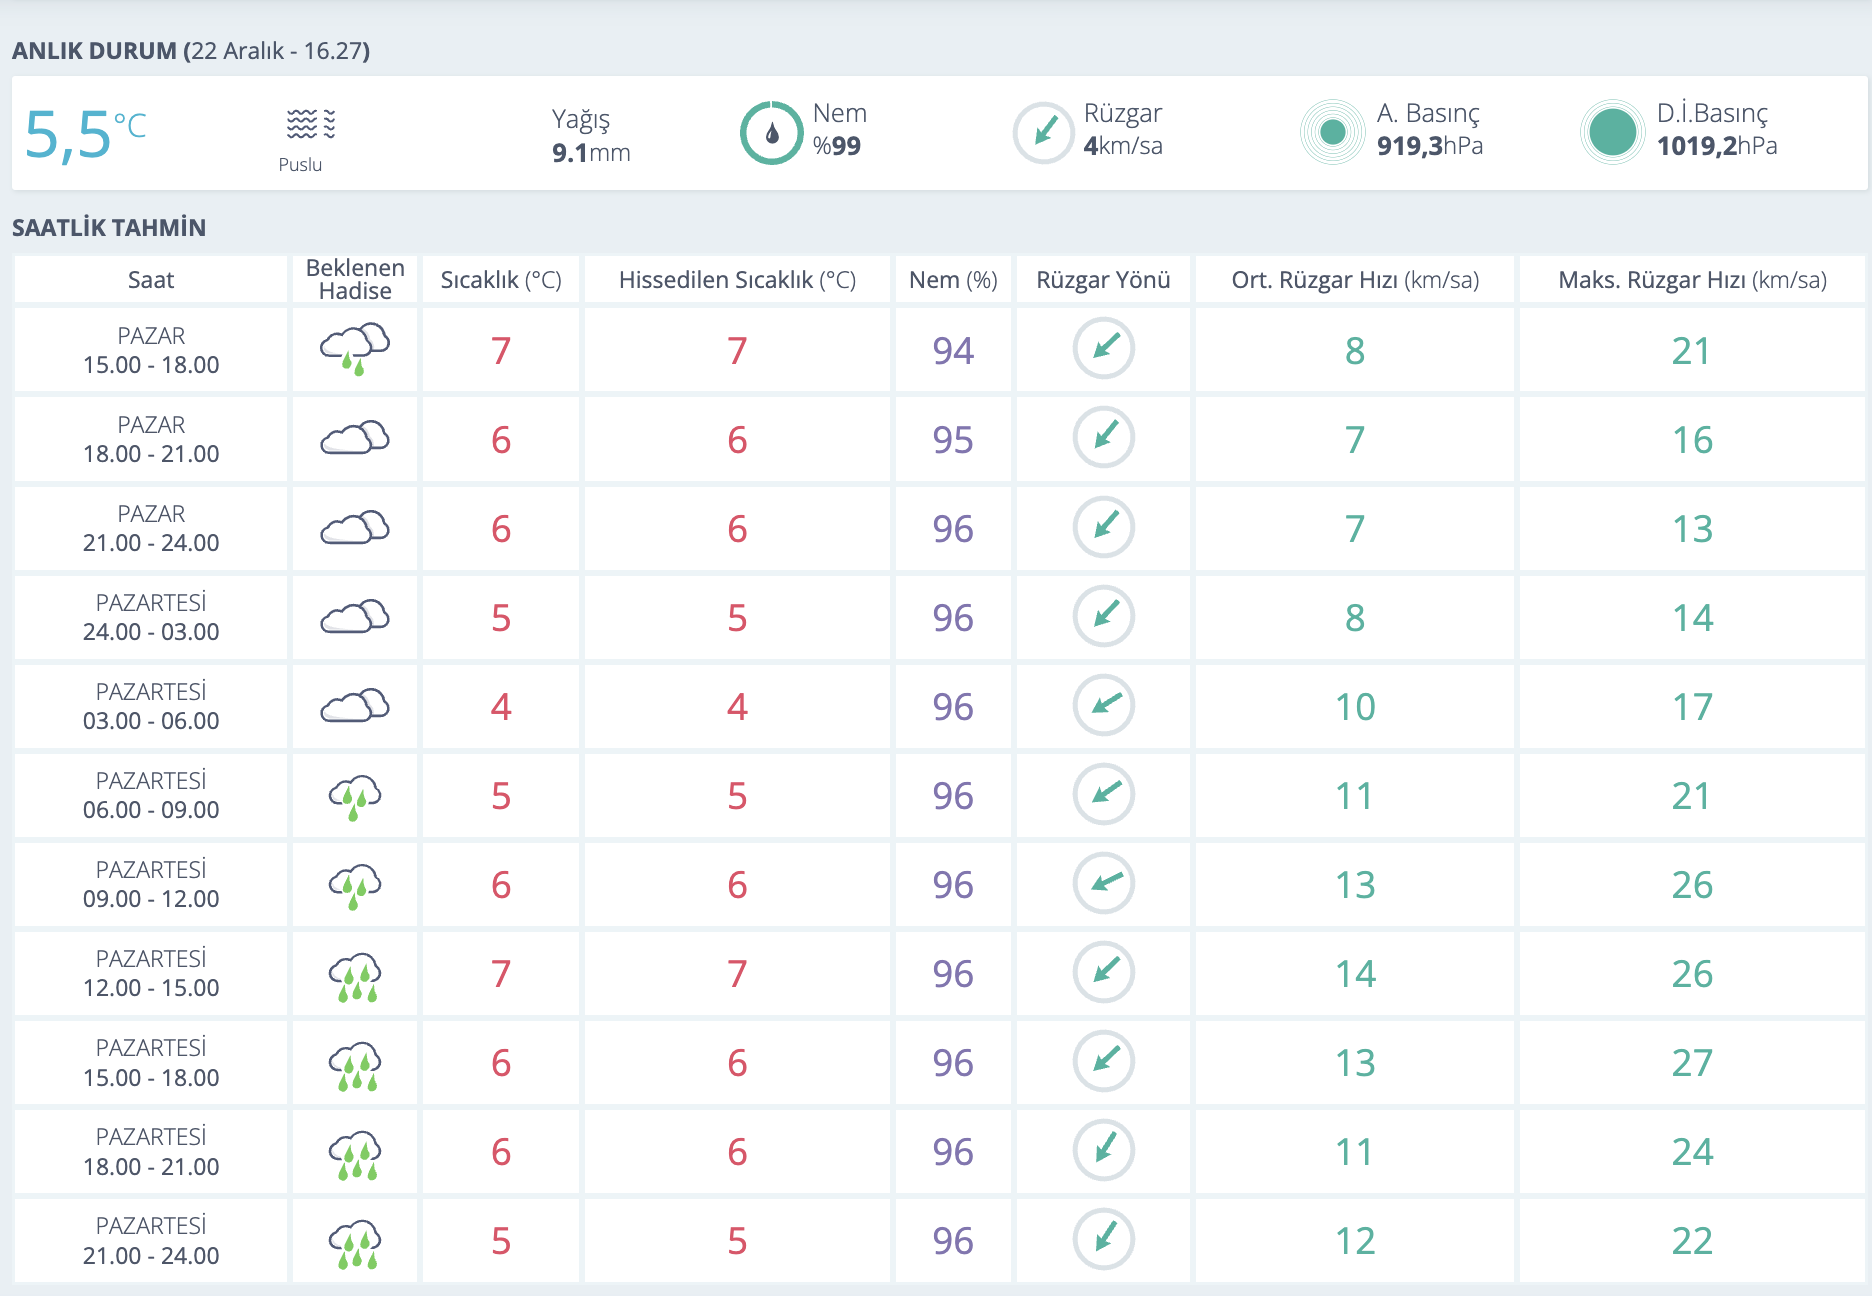Image resolution: width=1872 pixels, height=1296 pixels.
Task: Click the humidity value 94
Action: tap(953, 351)
